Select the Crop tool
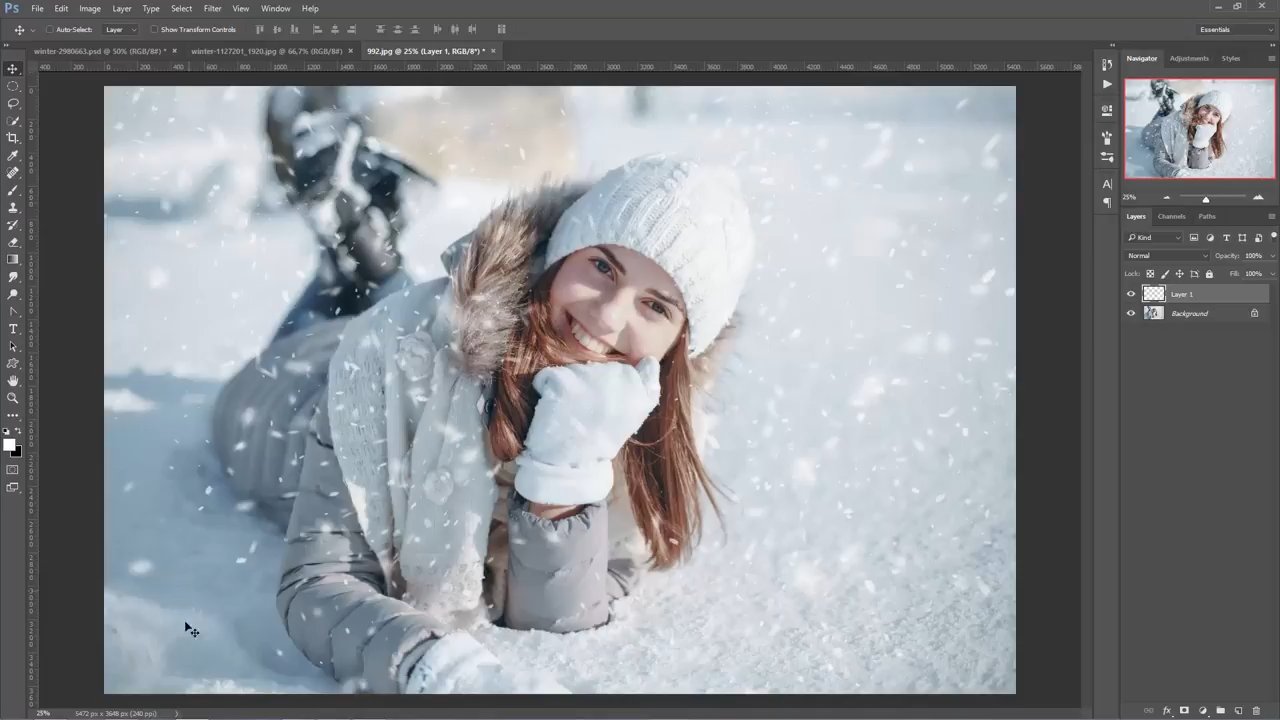Image resolution: width=1280 pixels, height=720 pixels. coord(13,138)
